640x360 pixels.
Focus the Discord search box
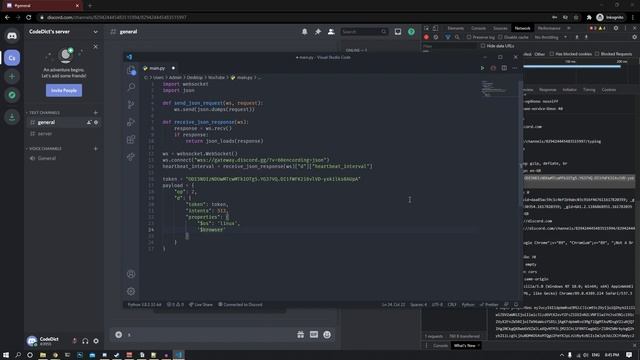coord(364,32)
